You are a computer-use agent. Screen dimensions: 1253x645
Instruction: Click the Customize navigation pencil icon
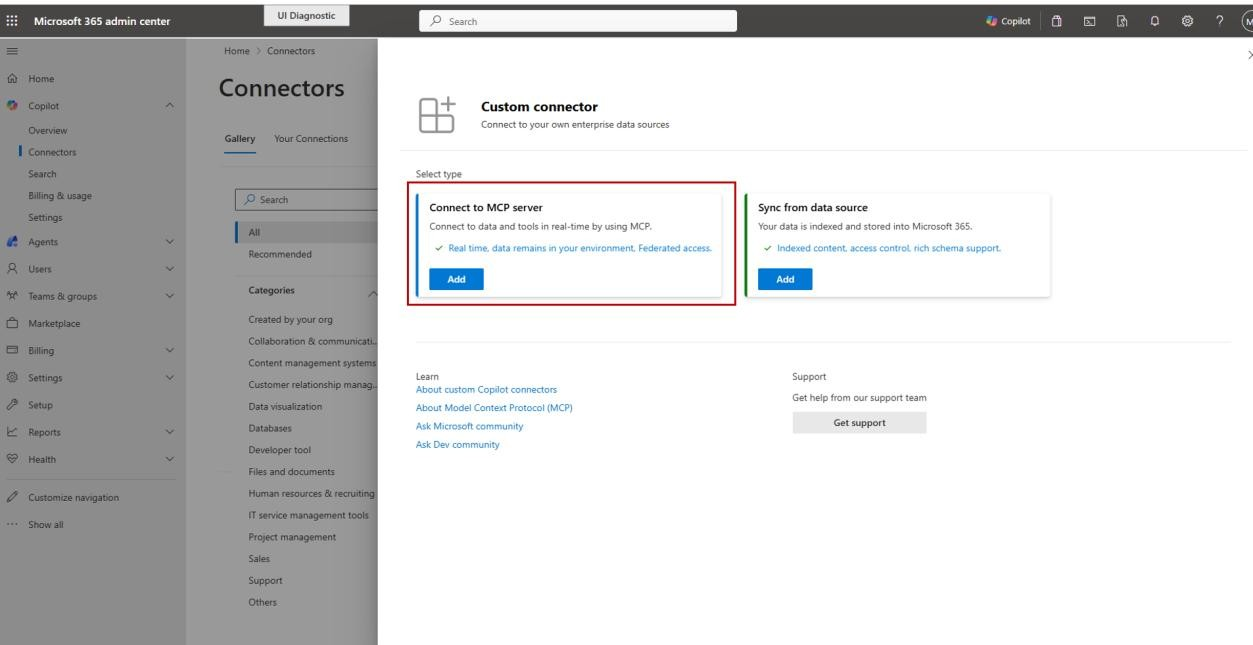pyautogui.click(x=13, y=497)
